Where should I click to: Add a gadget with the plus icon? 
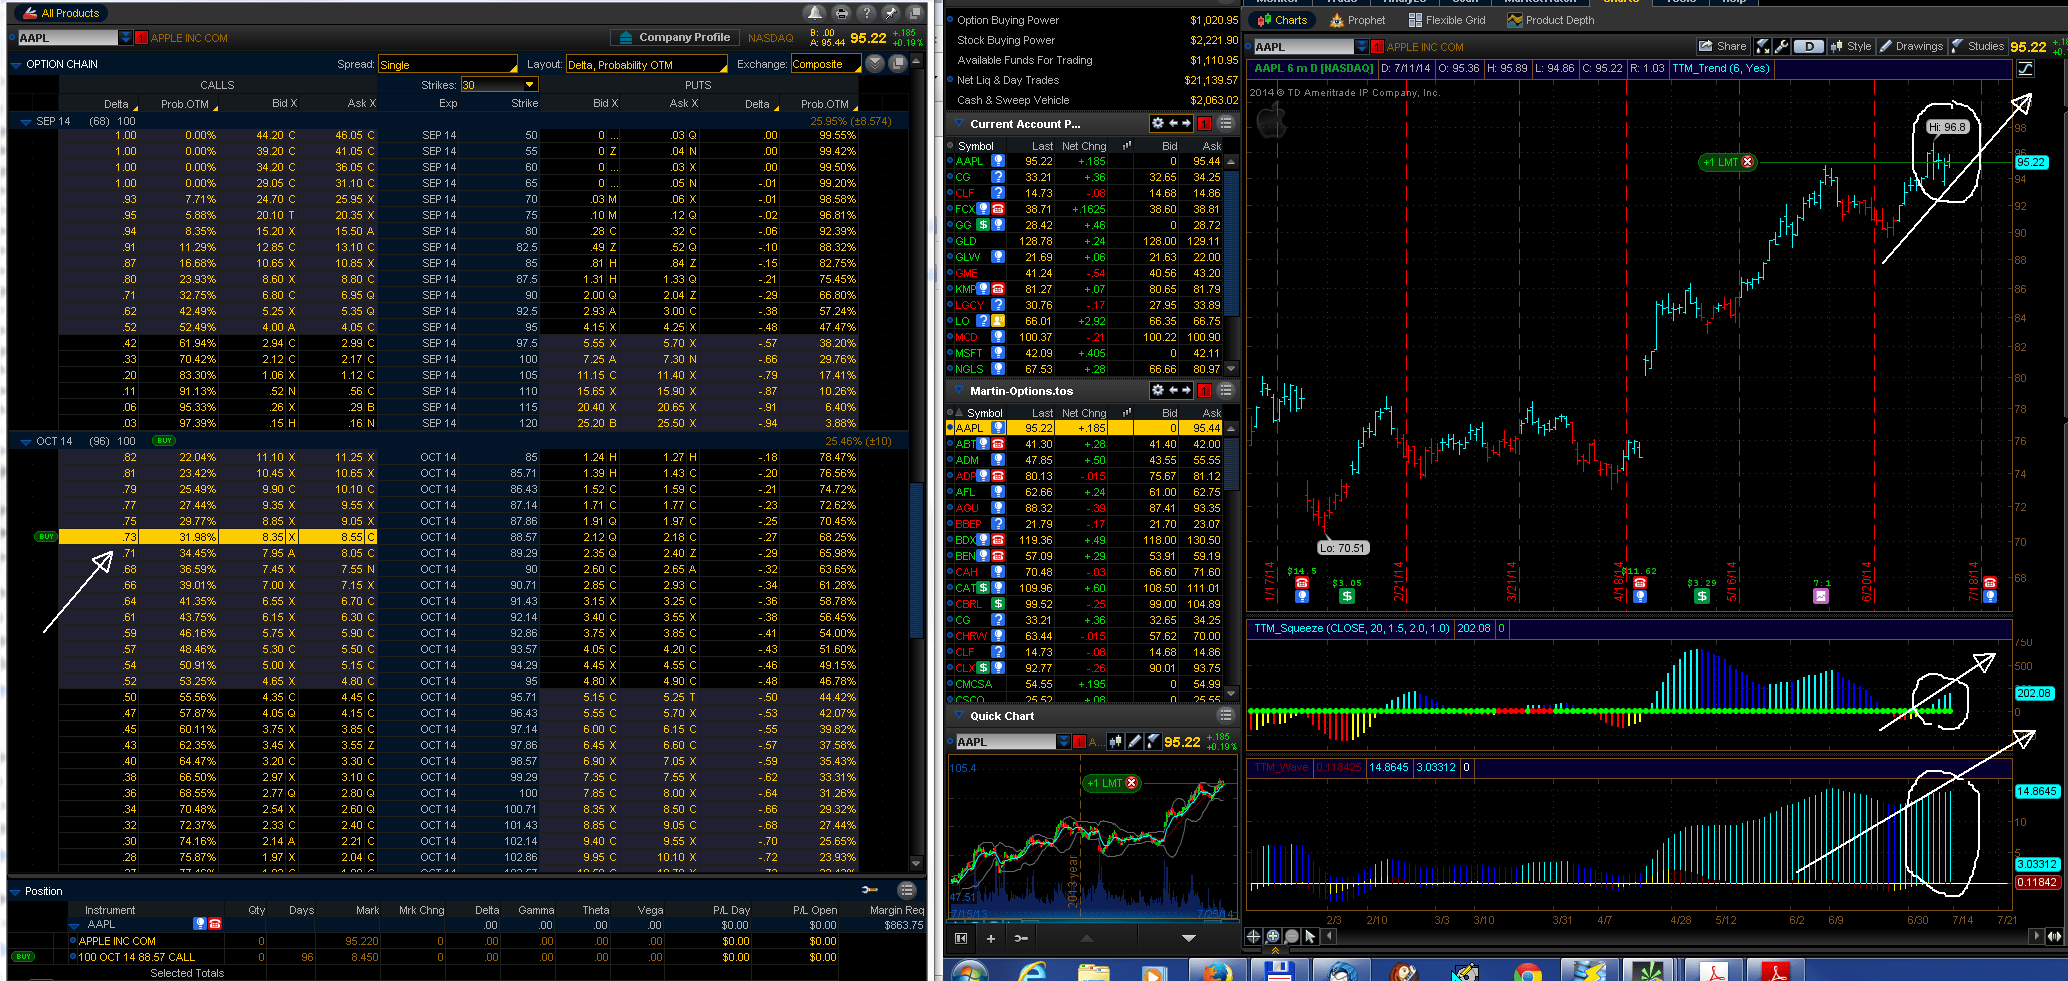[991, 938]
